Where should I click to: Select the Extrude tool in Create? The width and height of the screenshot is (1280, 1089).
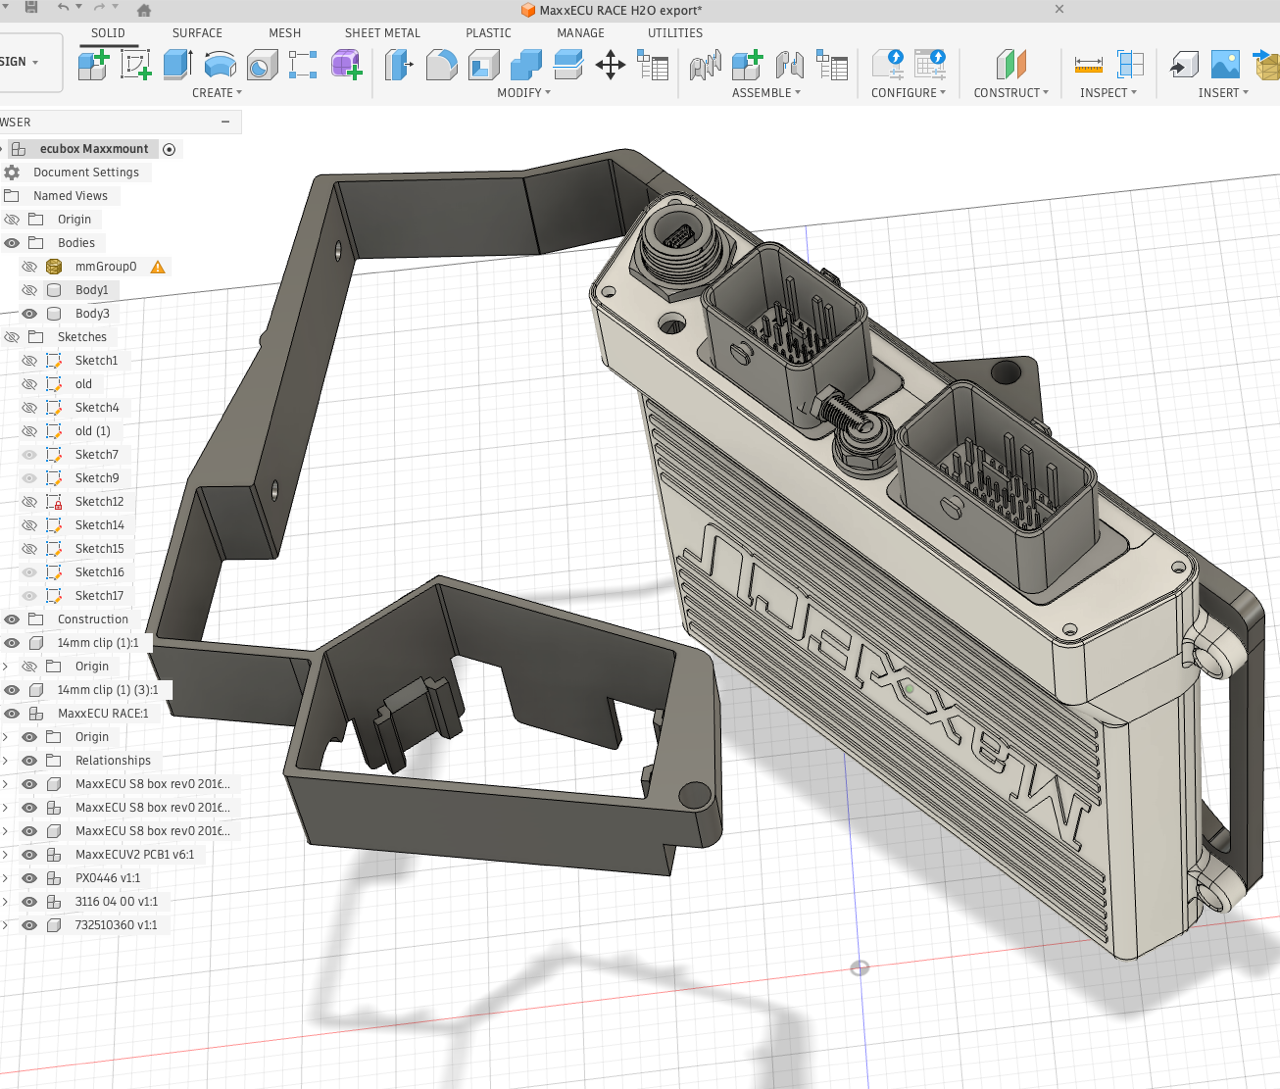[x=177, y=65]
